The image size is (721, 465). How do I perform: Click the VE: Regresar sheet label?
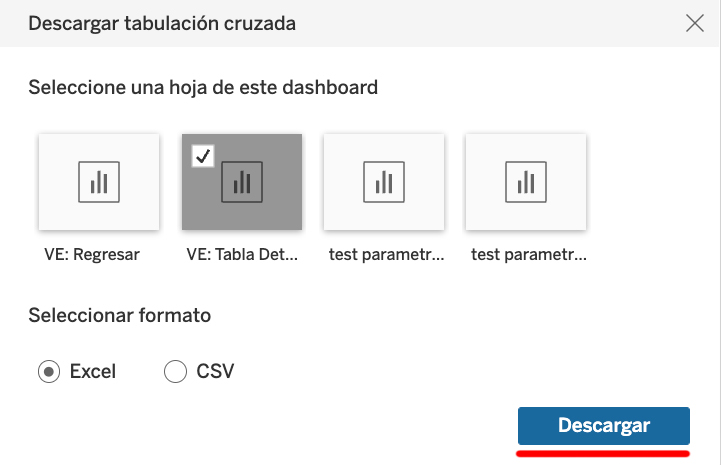[92, 254]
